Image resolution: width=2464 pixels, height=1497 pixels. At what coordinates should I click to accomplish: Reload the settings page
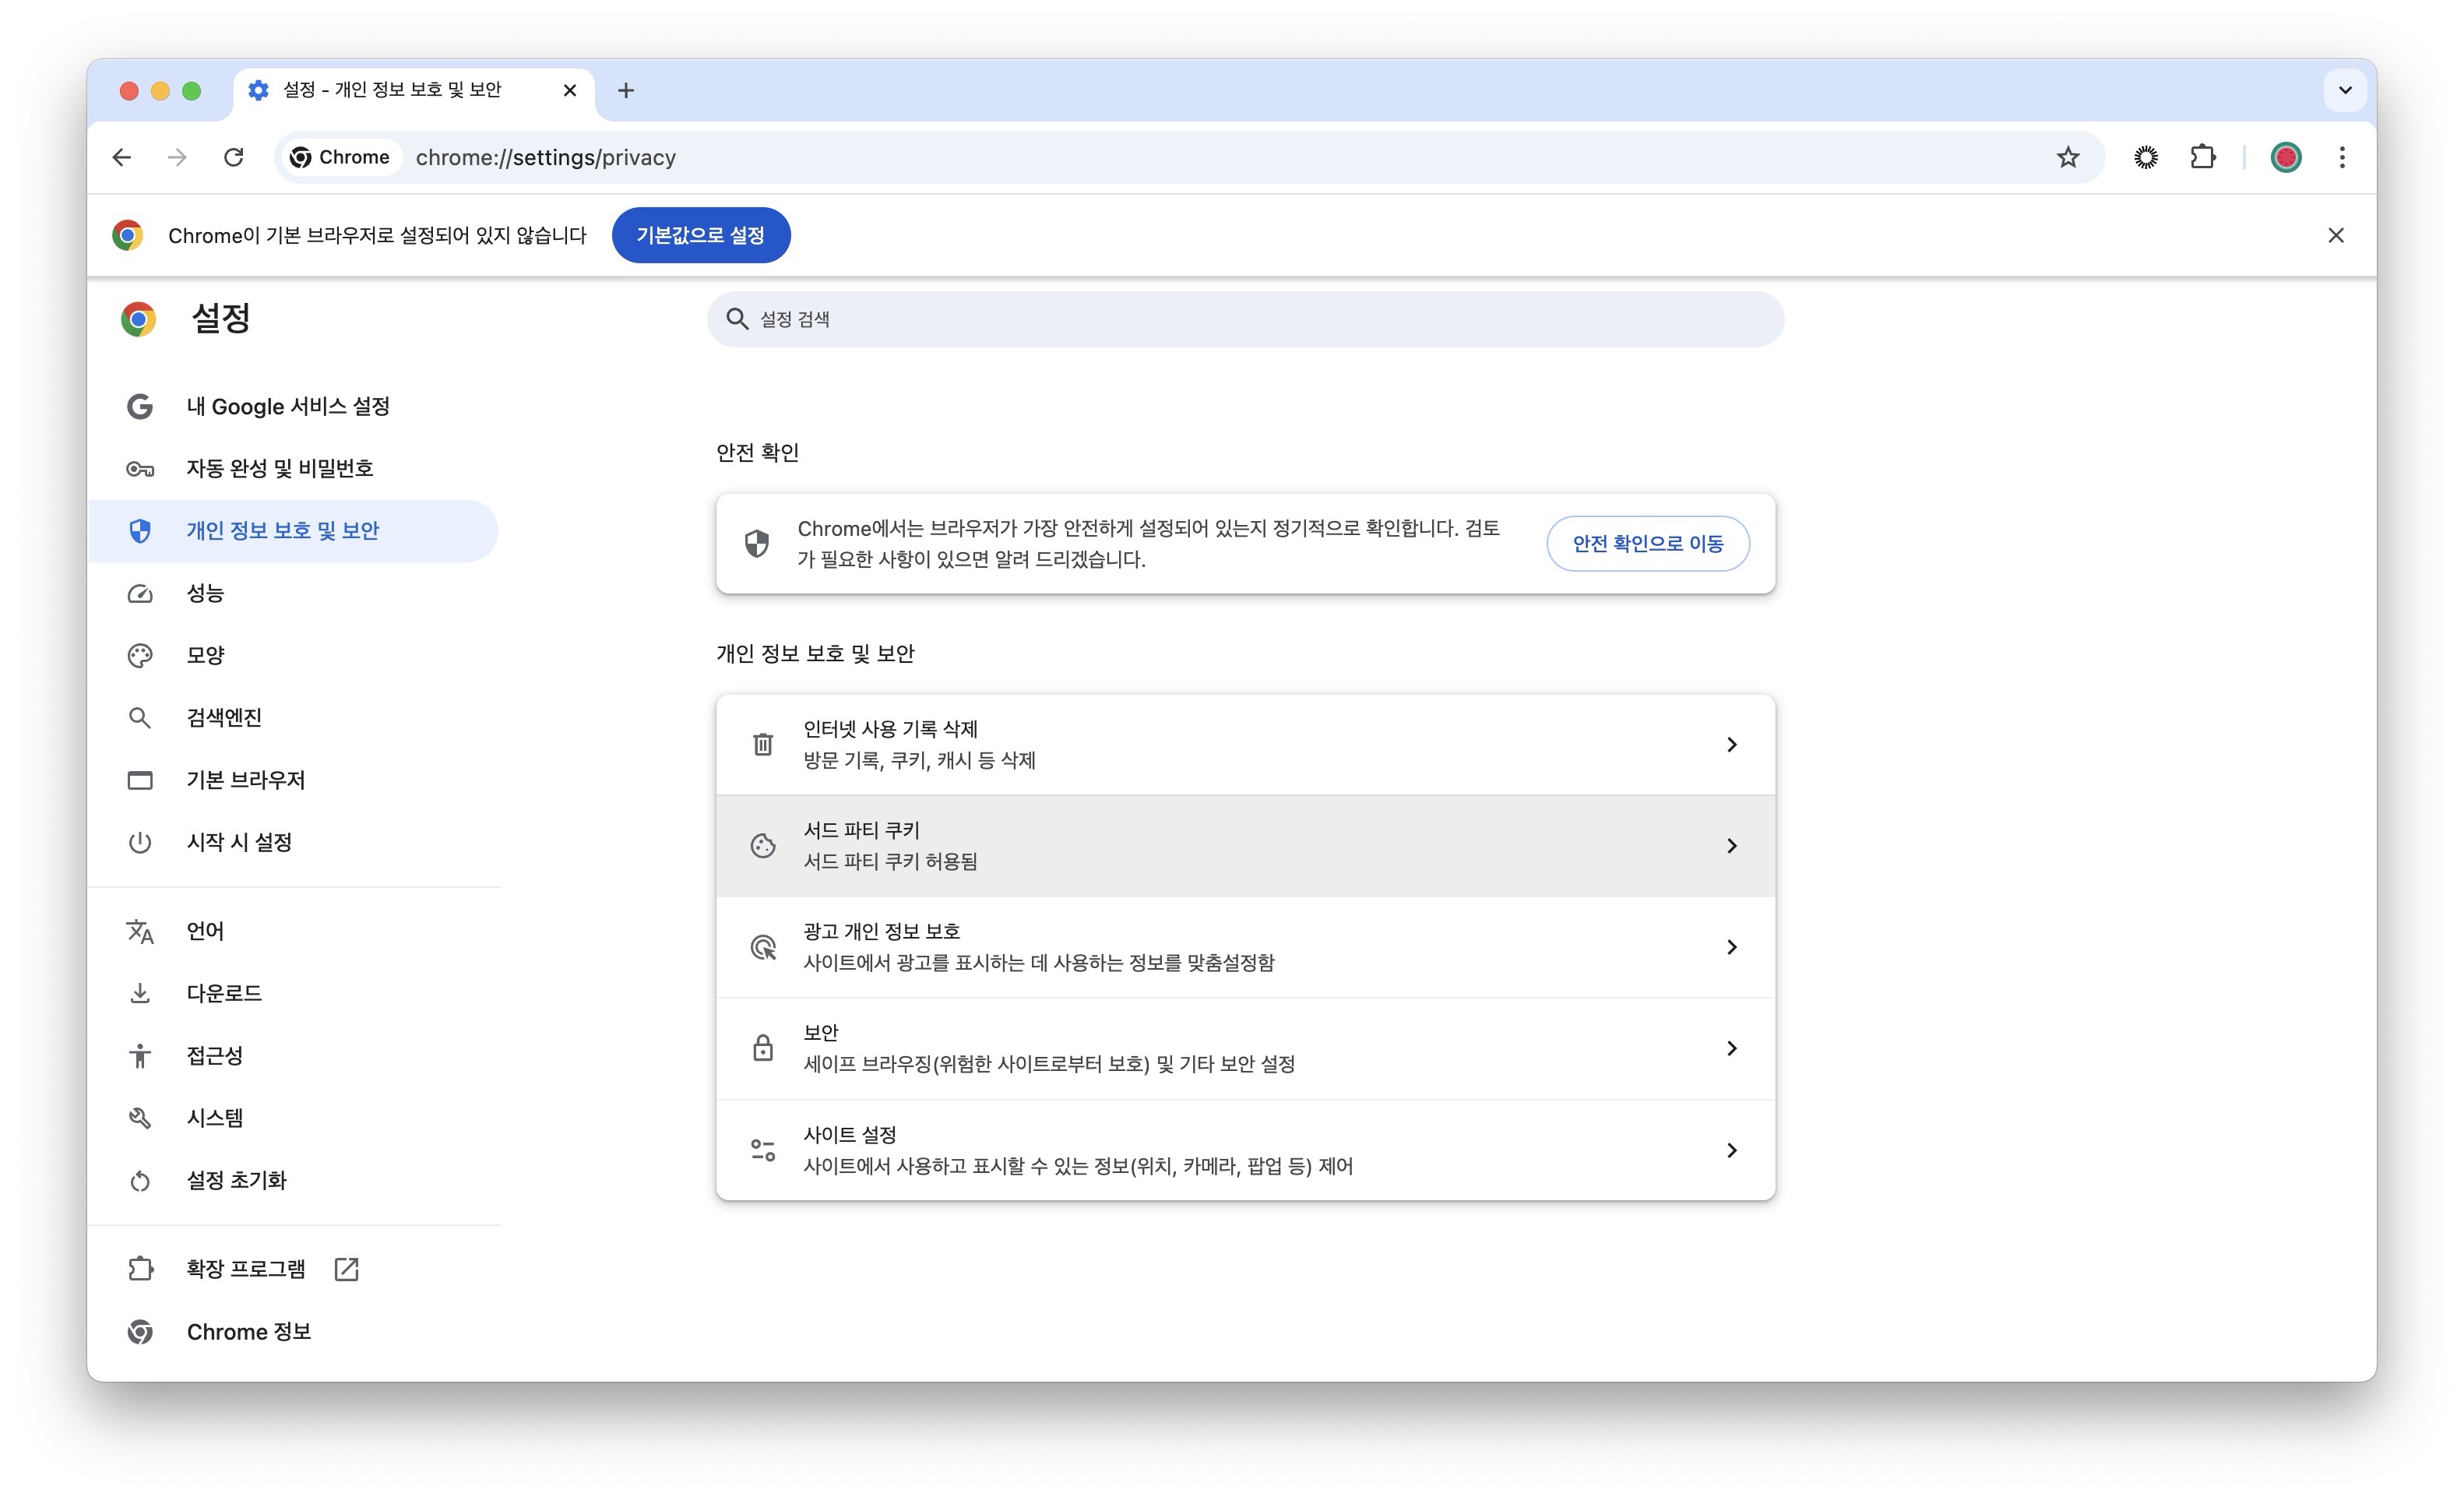point(233,157)
